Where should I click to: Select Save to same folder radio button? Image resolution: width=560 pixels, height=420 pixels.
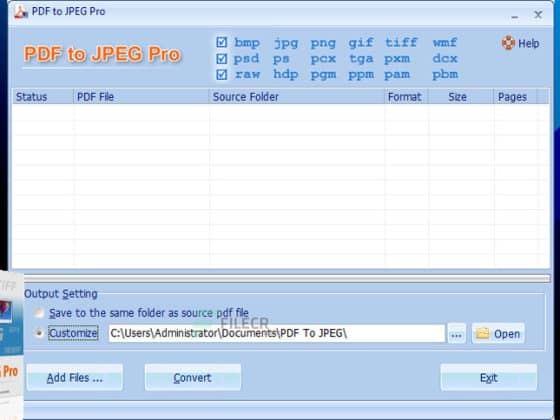(39, 313)
